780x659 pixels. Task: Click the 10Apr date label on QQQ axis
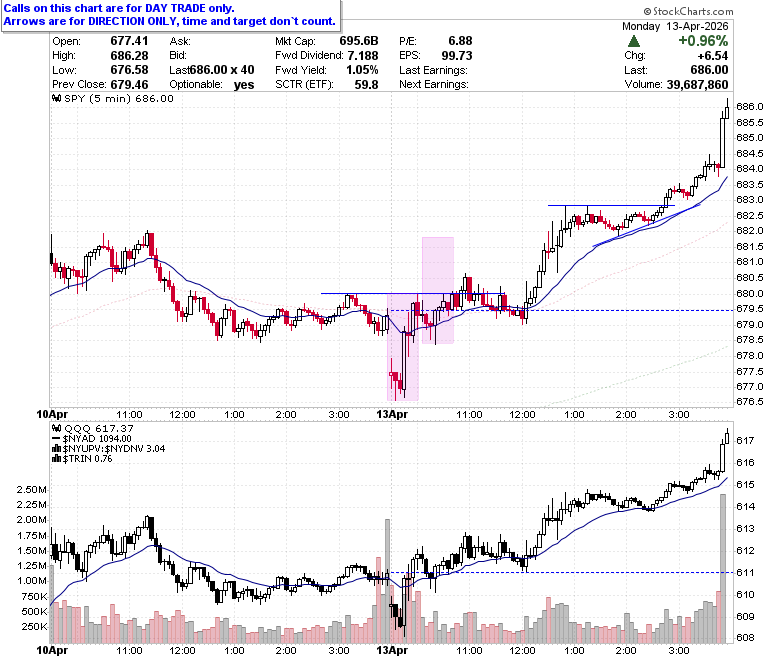(x=52, y=650)
